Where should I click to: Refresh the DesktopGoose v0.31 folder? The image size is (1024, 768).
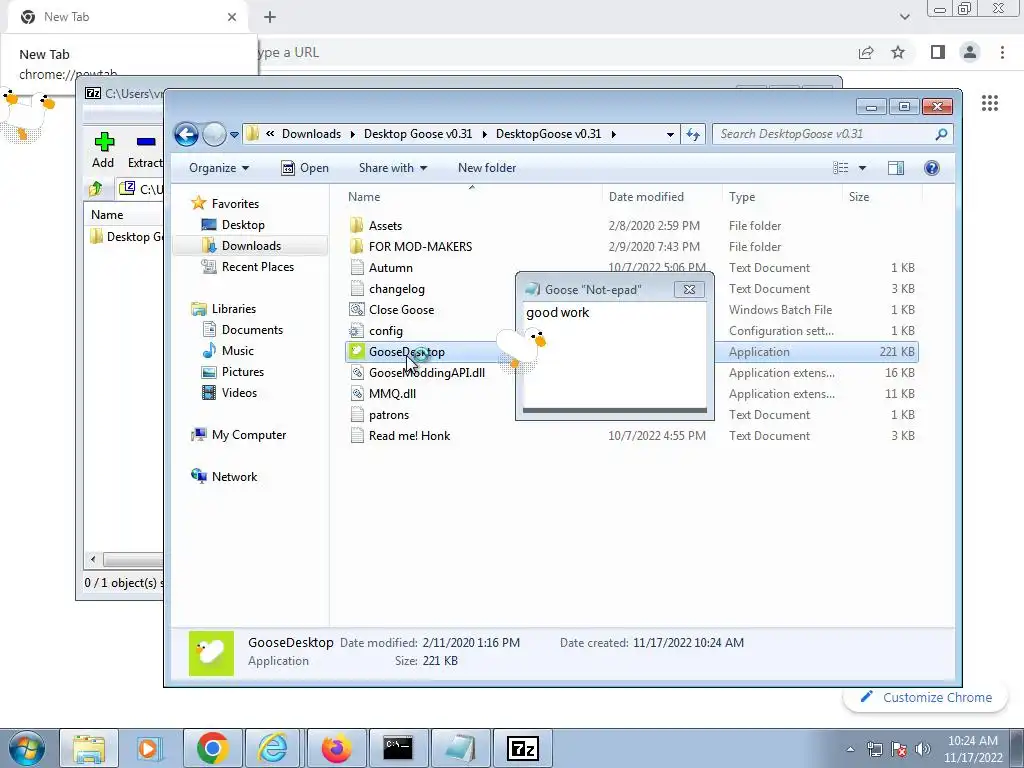[693, 135]
